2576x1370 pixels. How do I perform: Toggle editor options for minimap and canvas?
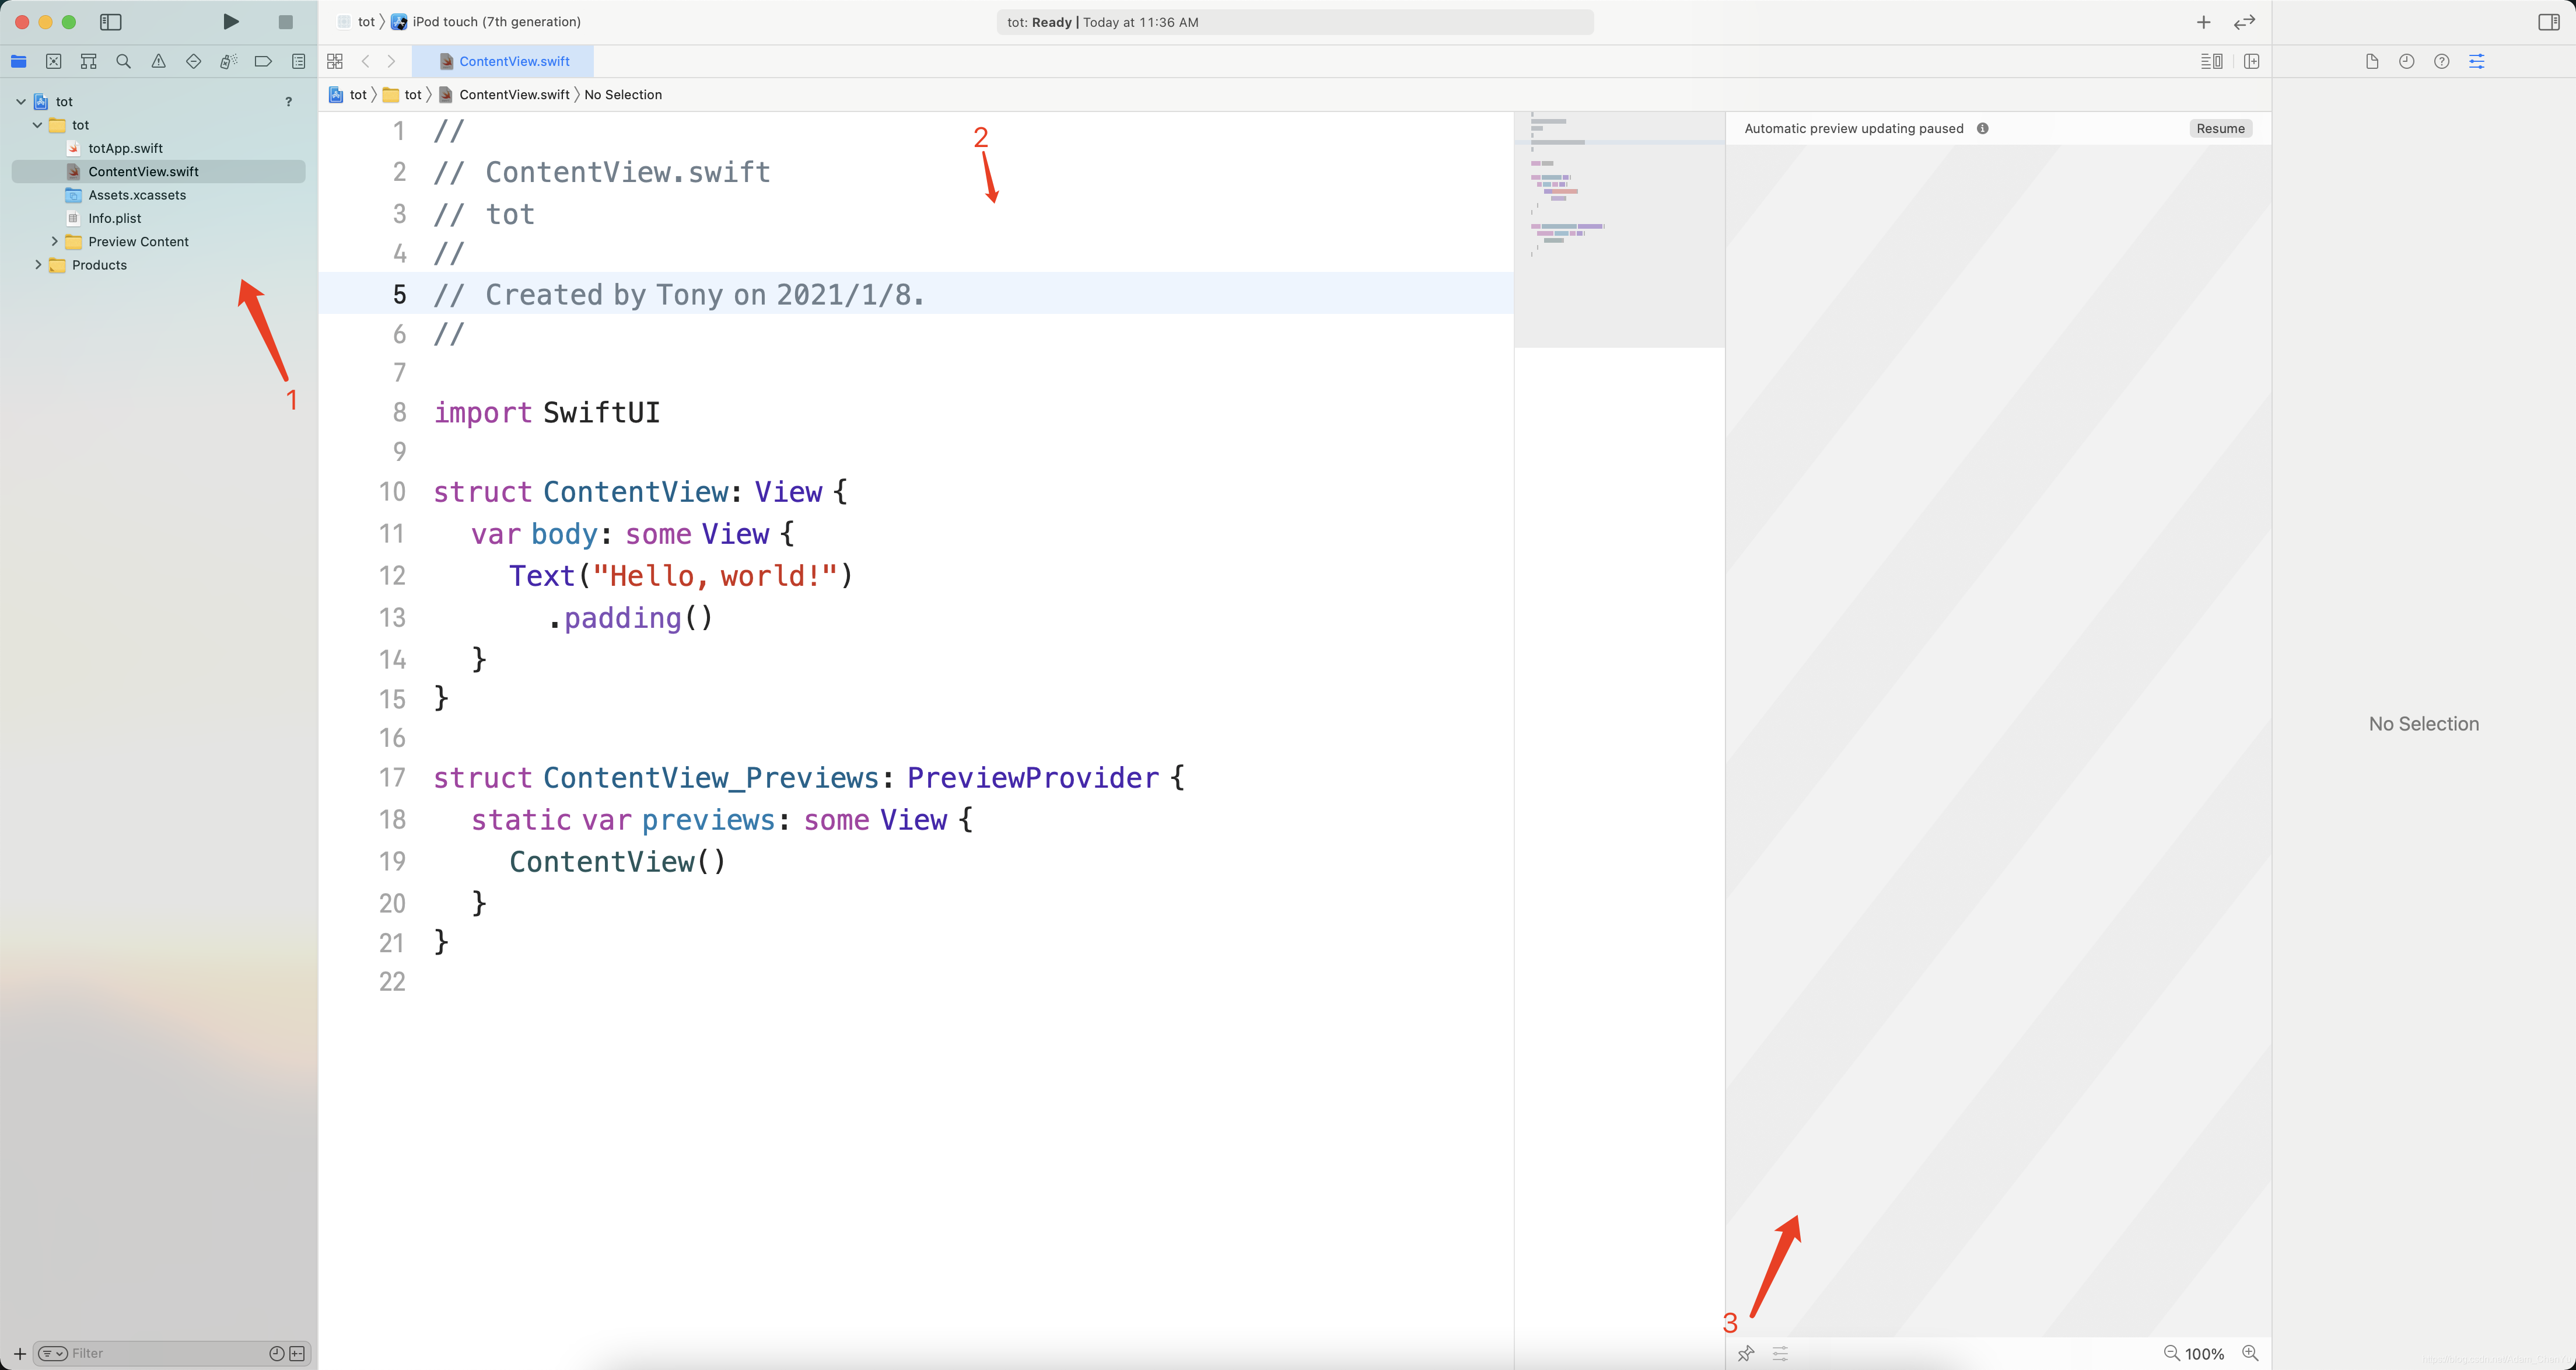tap(2211, 61)
